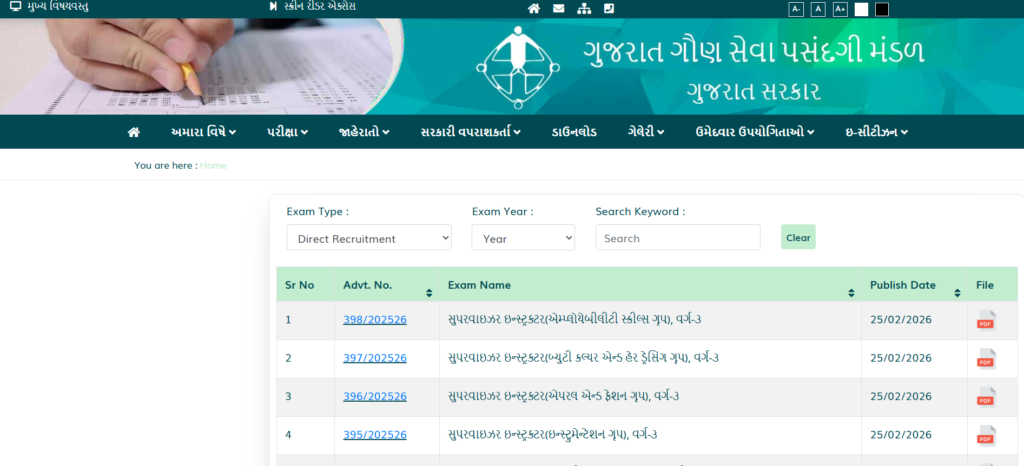Select the white color theme swatch
The height and width of the screenshot is (466, 1024).
click(861, 9)
